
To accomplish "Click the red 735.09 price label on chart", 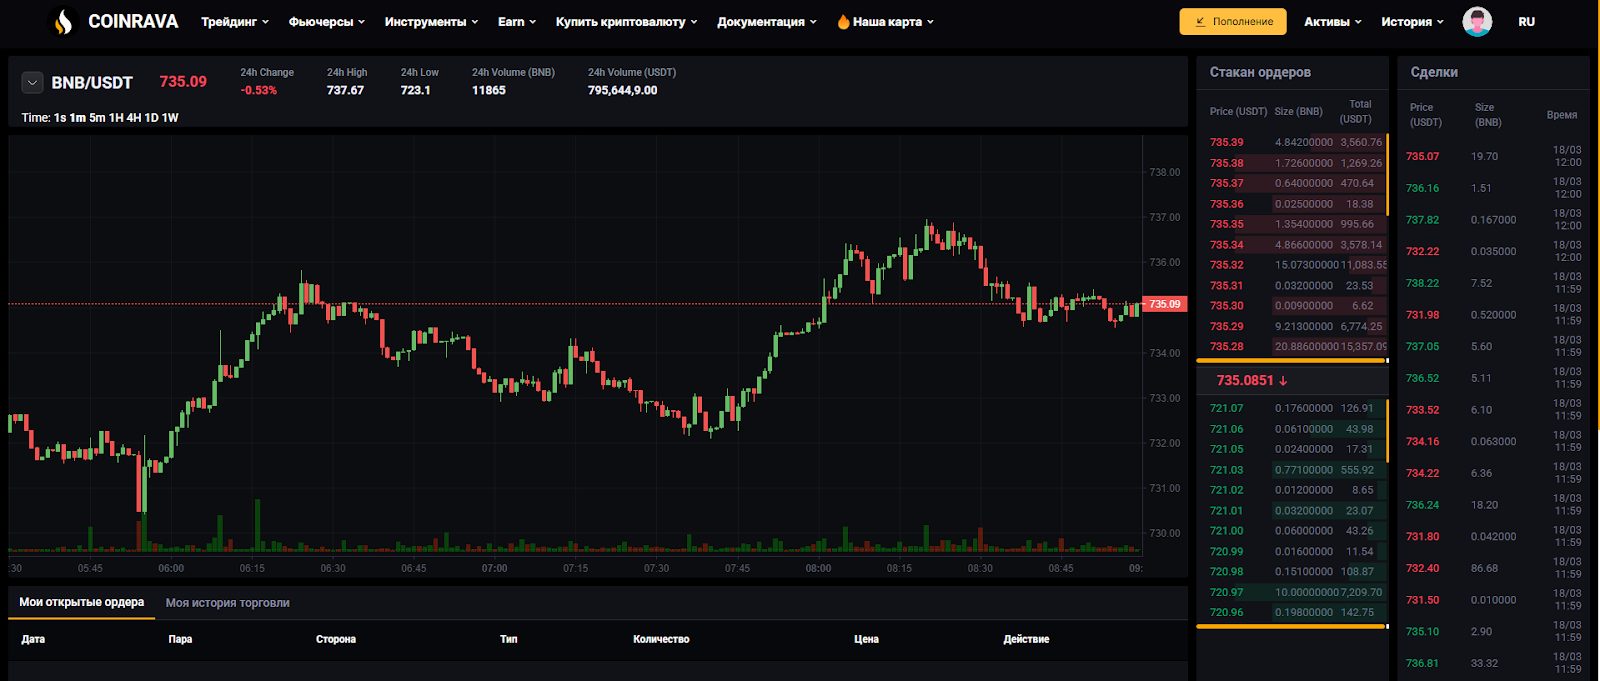I will (x=1164, y=304).
